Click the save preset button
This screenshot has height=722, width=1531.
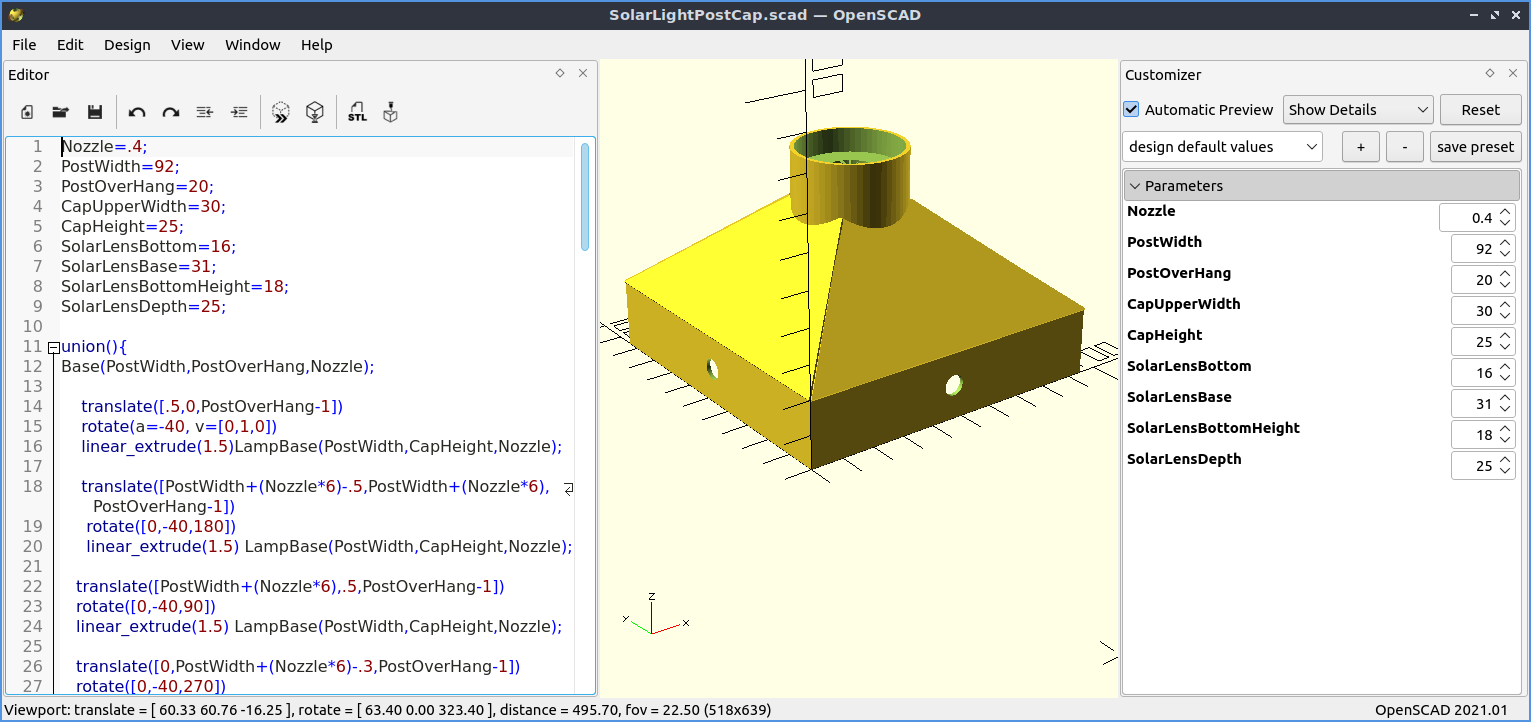[1475, 147]
